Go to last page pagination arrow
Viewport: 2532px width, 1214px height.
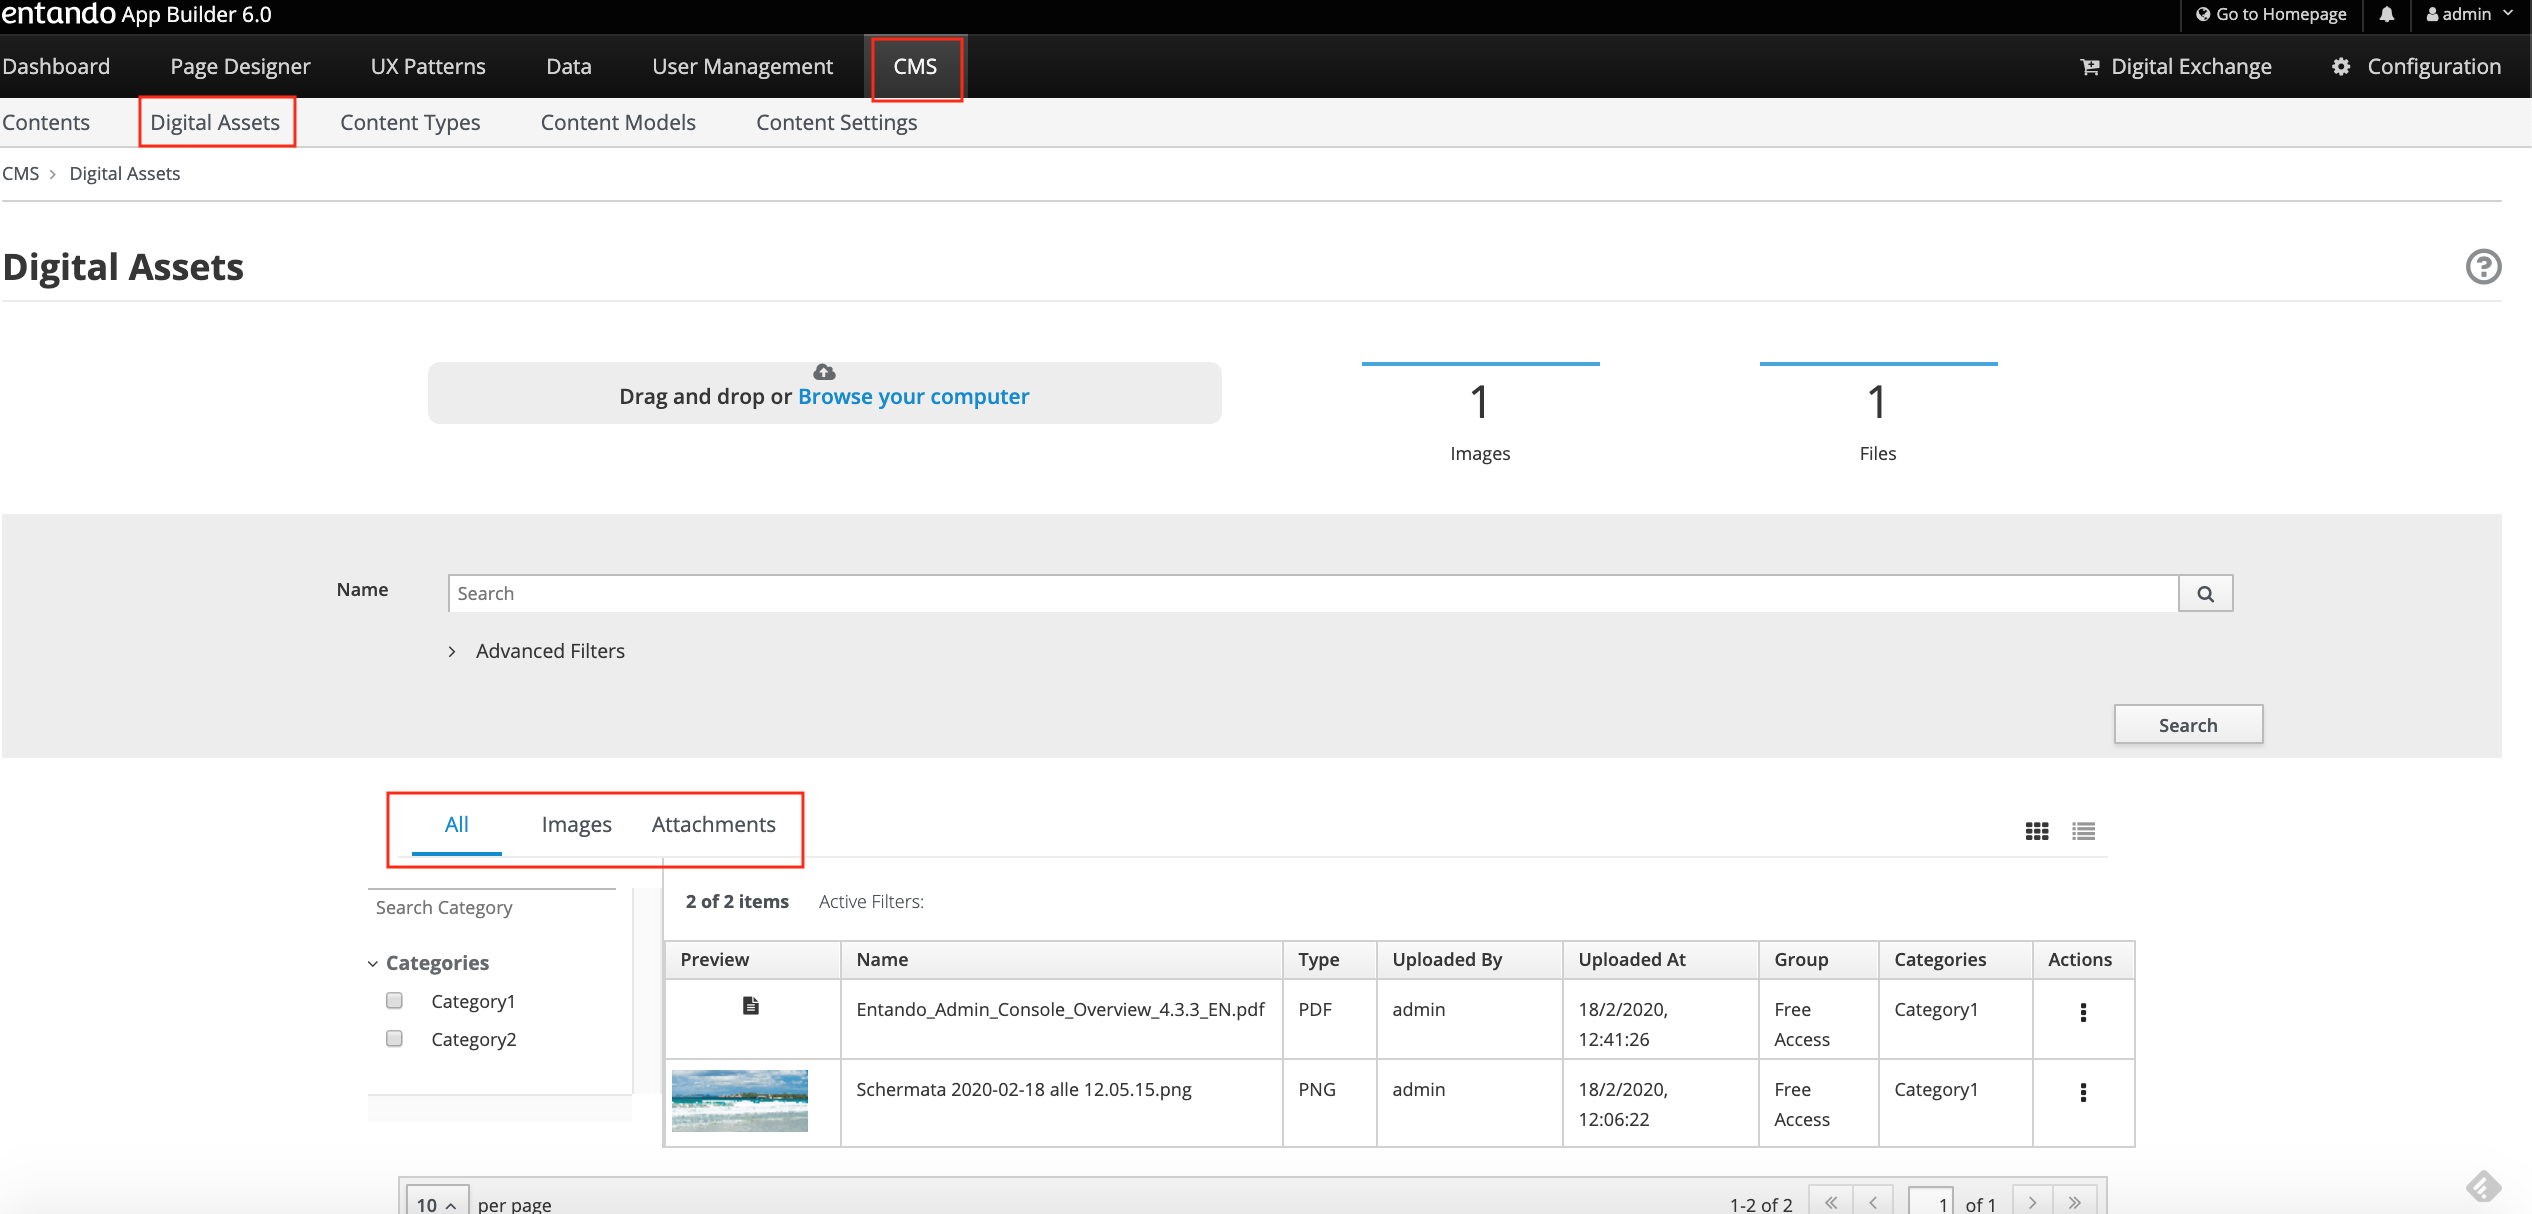coord(2075,1202)
